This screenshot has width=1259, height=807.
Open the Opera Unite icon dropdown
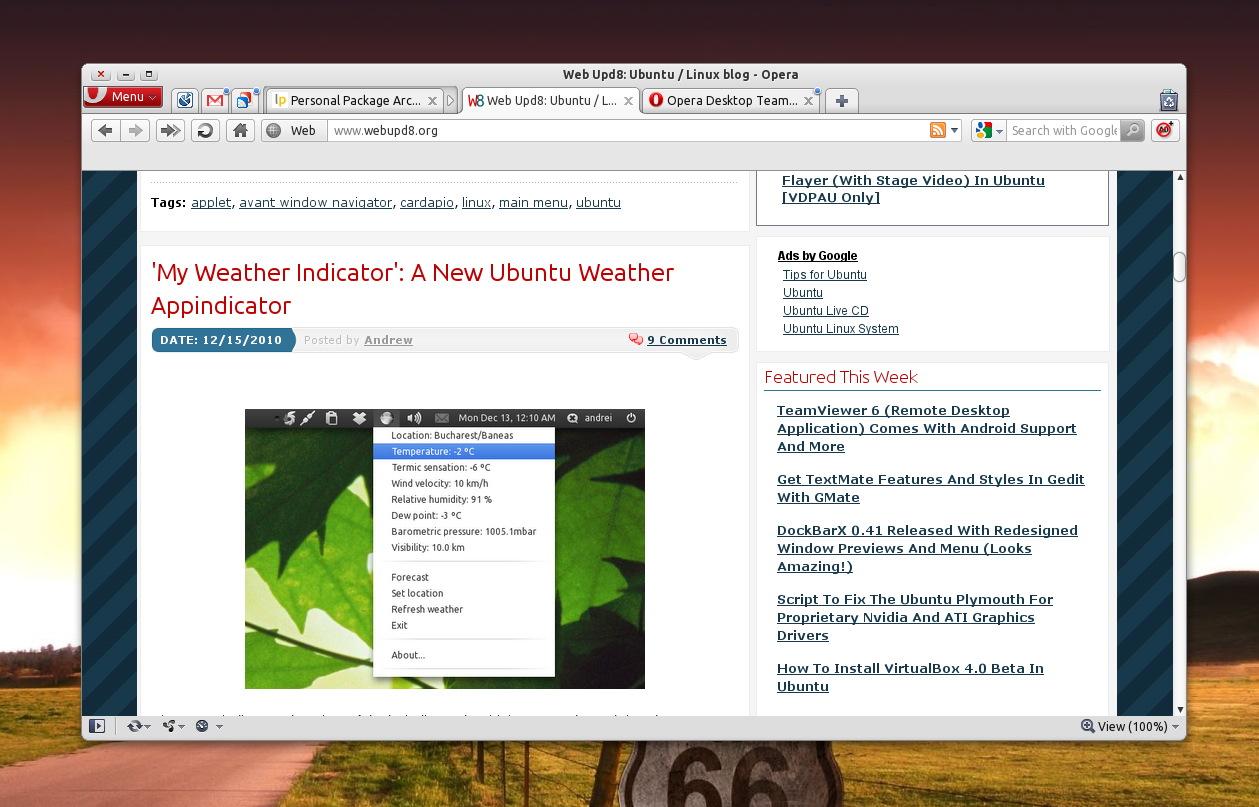point(172,726)
